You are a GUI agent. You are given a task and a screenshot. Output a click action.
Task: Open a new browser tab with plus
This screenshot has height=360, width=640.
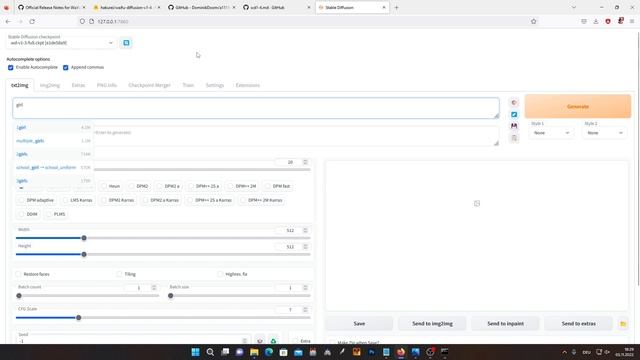(x=396, y=7)
